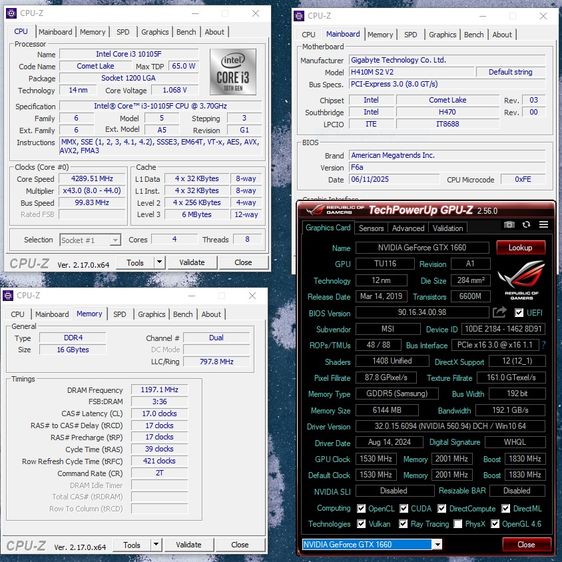Open the About tab in the Memory window
562x562 pixels.
point(211,314)
